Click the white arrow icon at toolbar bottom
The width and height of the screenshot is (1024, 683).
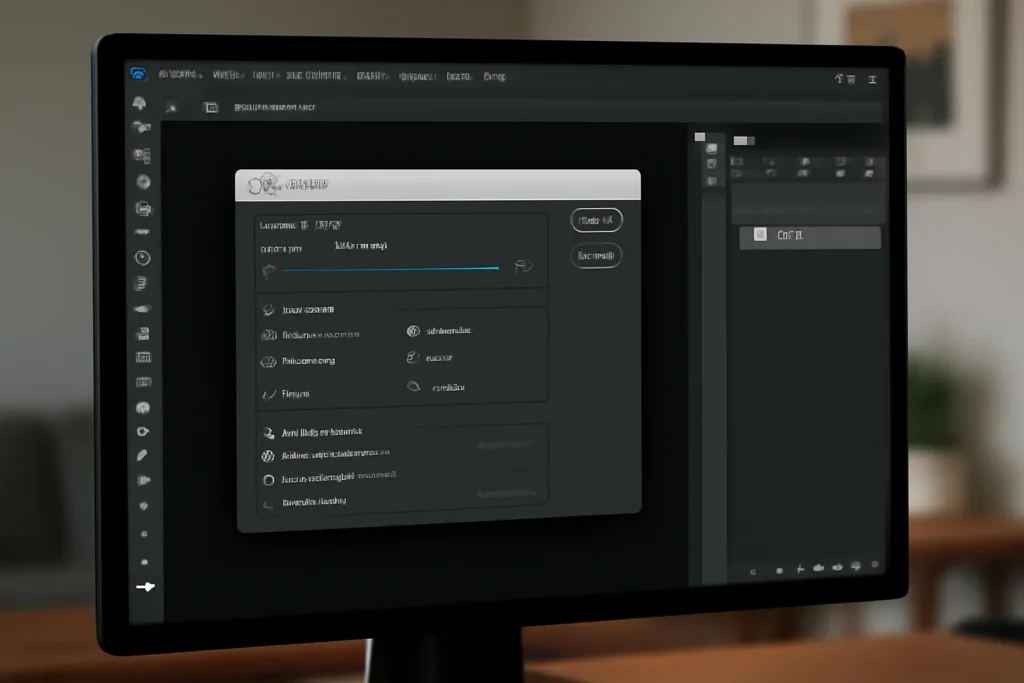(x=145, y=586)
